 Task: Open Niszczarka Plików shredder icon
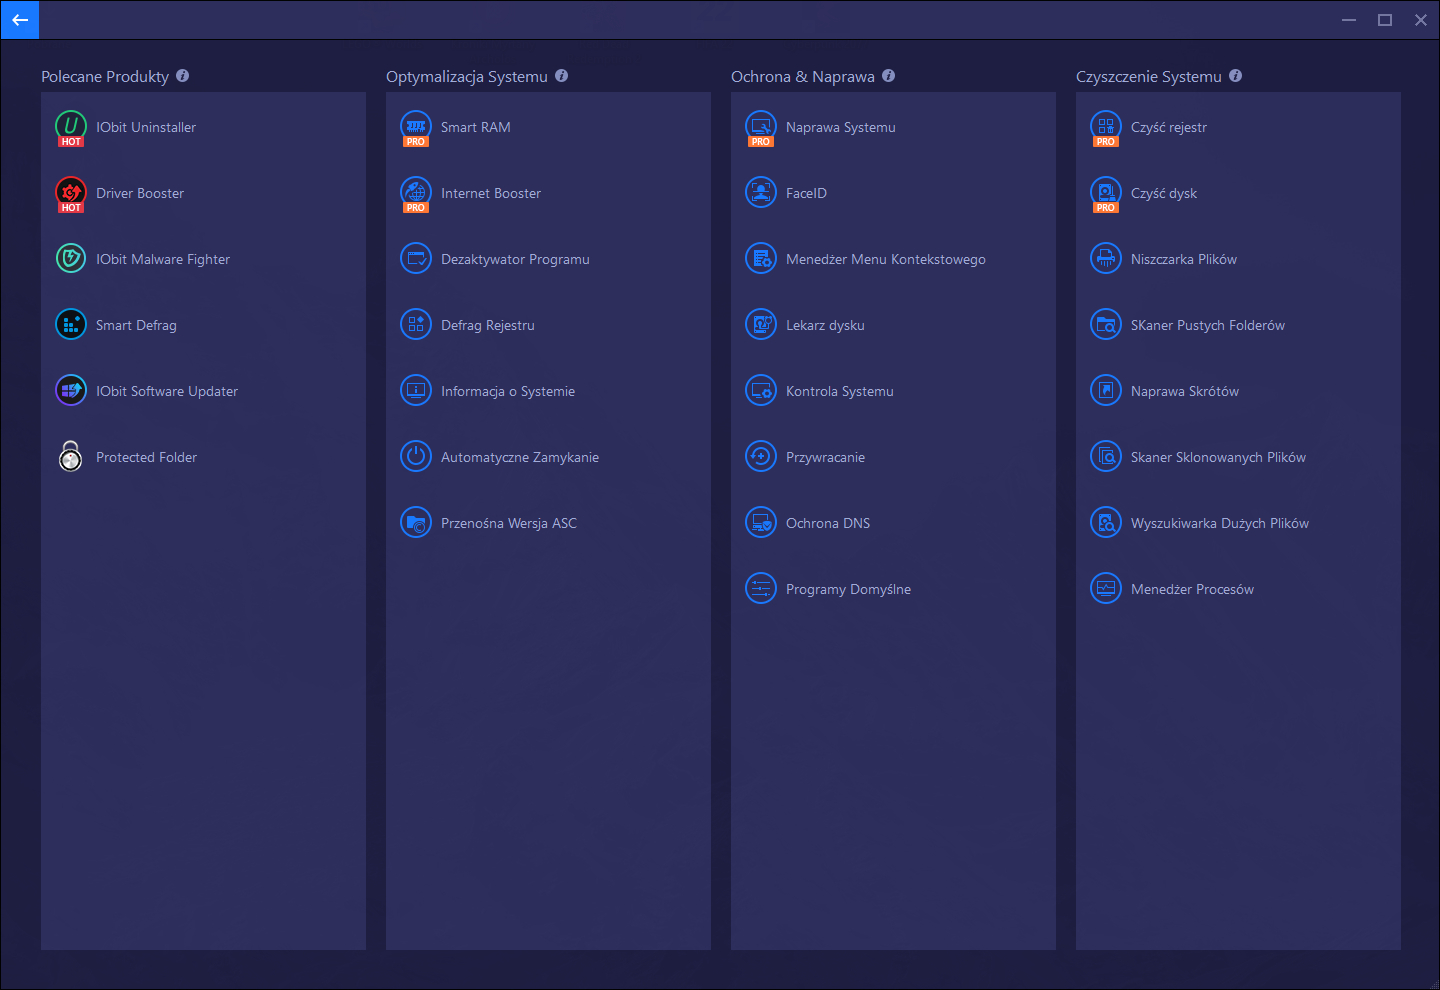[x=1106, y=258]
